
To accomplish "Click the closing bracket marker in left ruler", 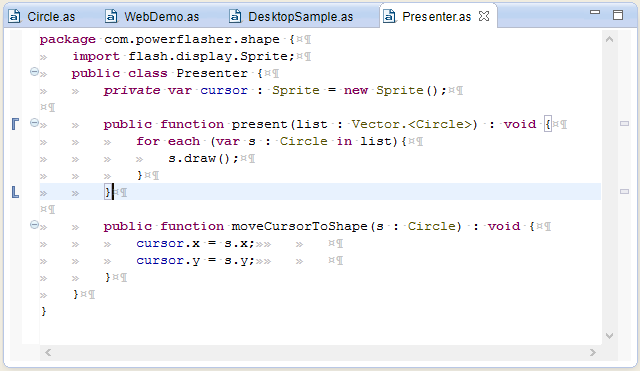I will 15,192.
